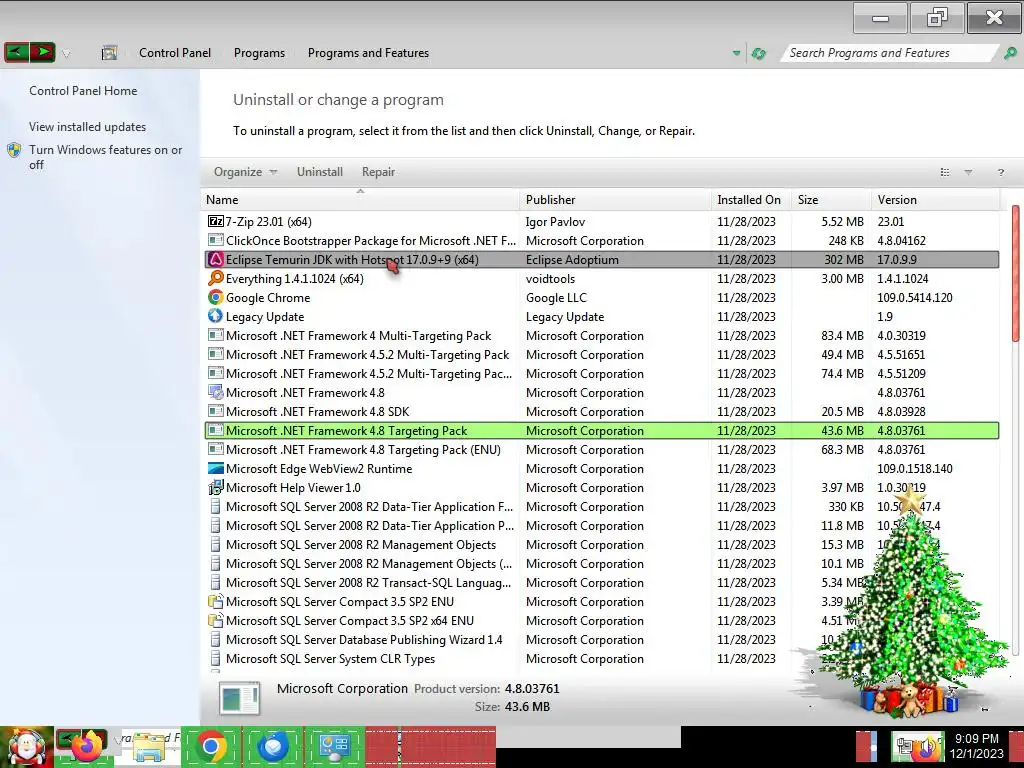The width and height of the screenshot is (1024, 768).
Task: Select the Microsoft .NET Framework 4.8 icon
Action: click(216, 392)
